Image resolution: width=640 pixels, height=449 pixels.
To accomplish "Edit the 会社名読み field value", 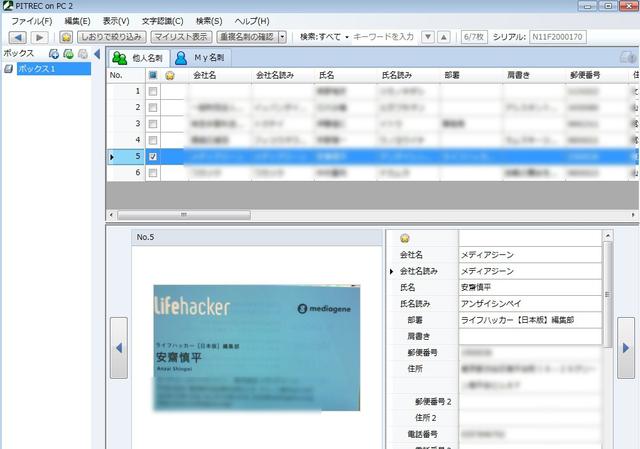I will click(530, 271).
